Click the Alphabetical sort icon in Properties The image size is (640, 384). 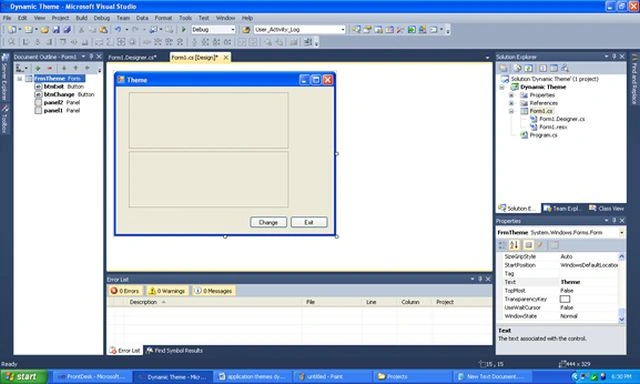click(514, 245)
